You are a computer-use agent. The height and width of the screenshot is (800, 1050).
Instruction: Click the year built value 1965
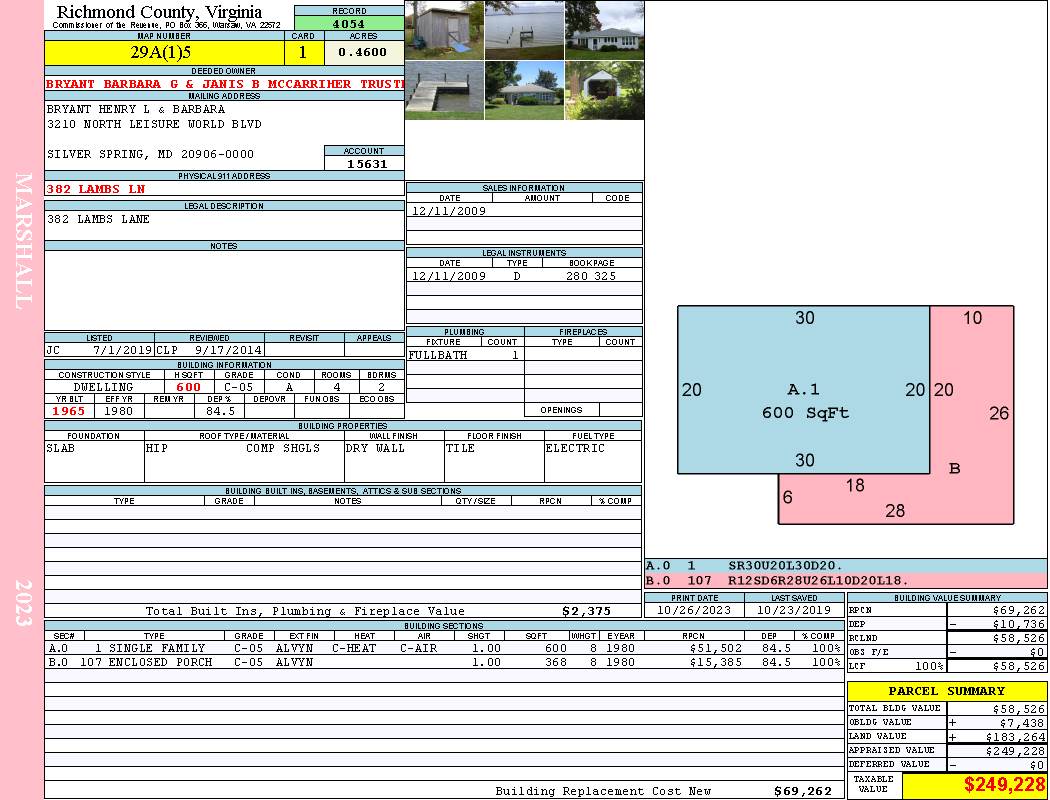69,411
